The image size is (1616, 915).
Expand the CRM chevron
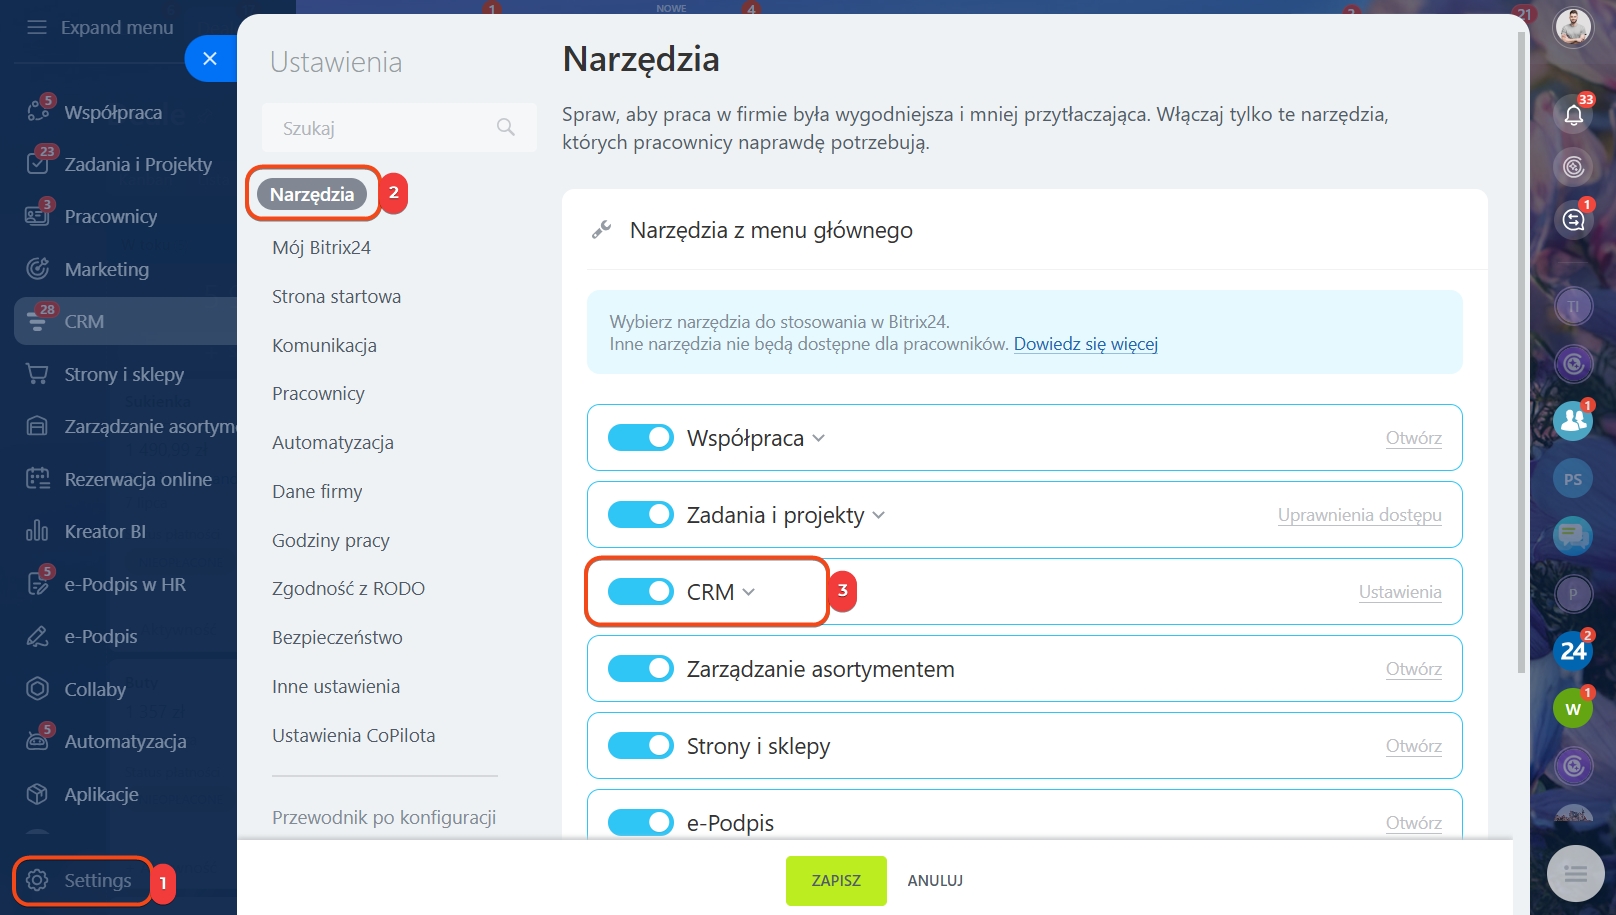pyautogui.click(x=749, y=593)
